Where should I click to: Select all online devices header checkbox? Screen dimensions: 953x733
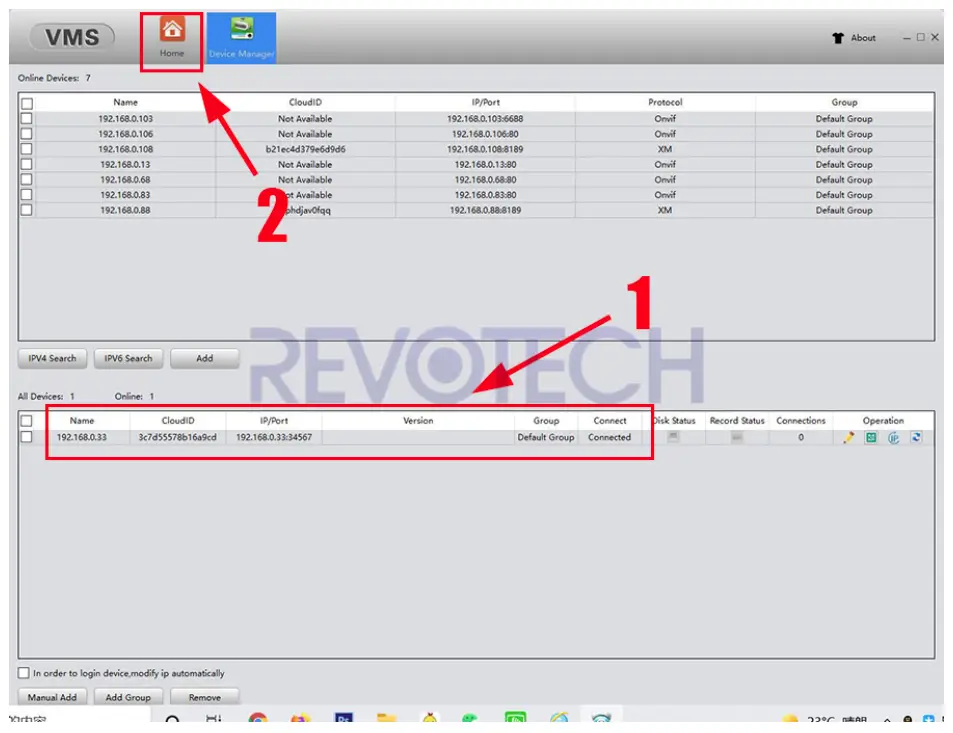tap(27, 103)
